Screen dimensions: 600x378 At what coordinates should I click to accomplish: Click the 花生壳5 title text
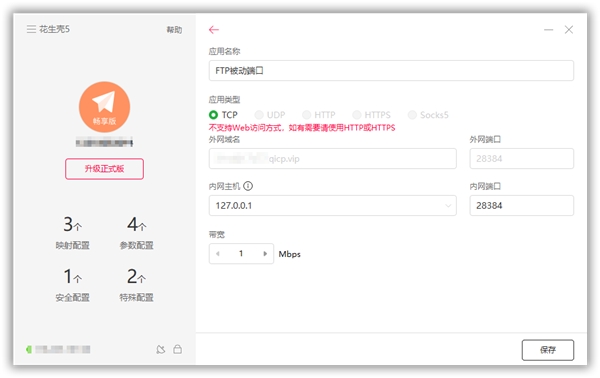(54, 29)
